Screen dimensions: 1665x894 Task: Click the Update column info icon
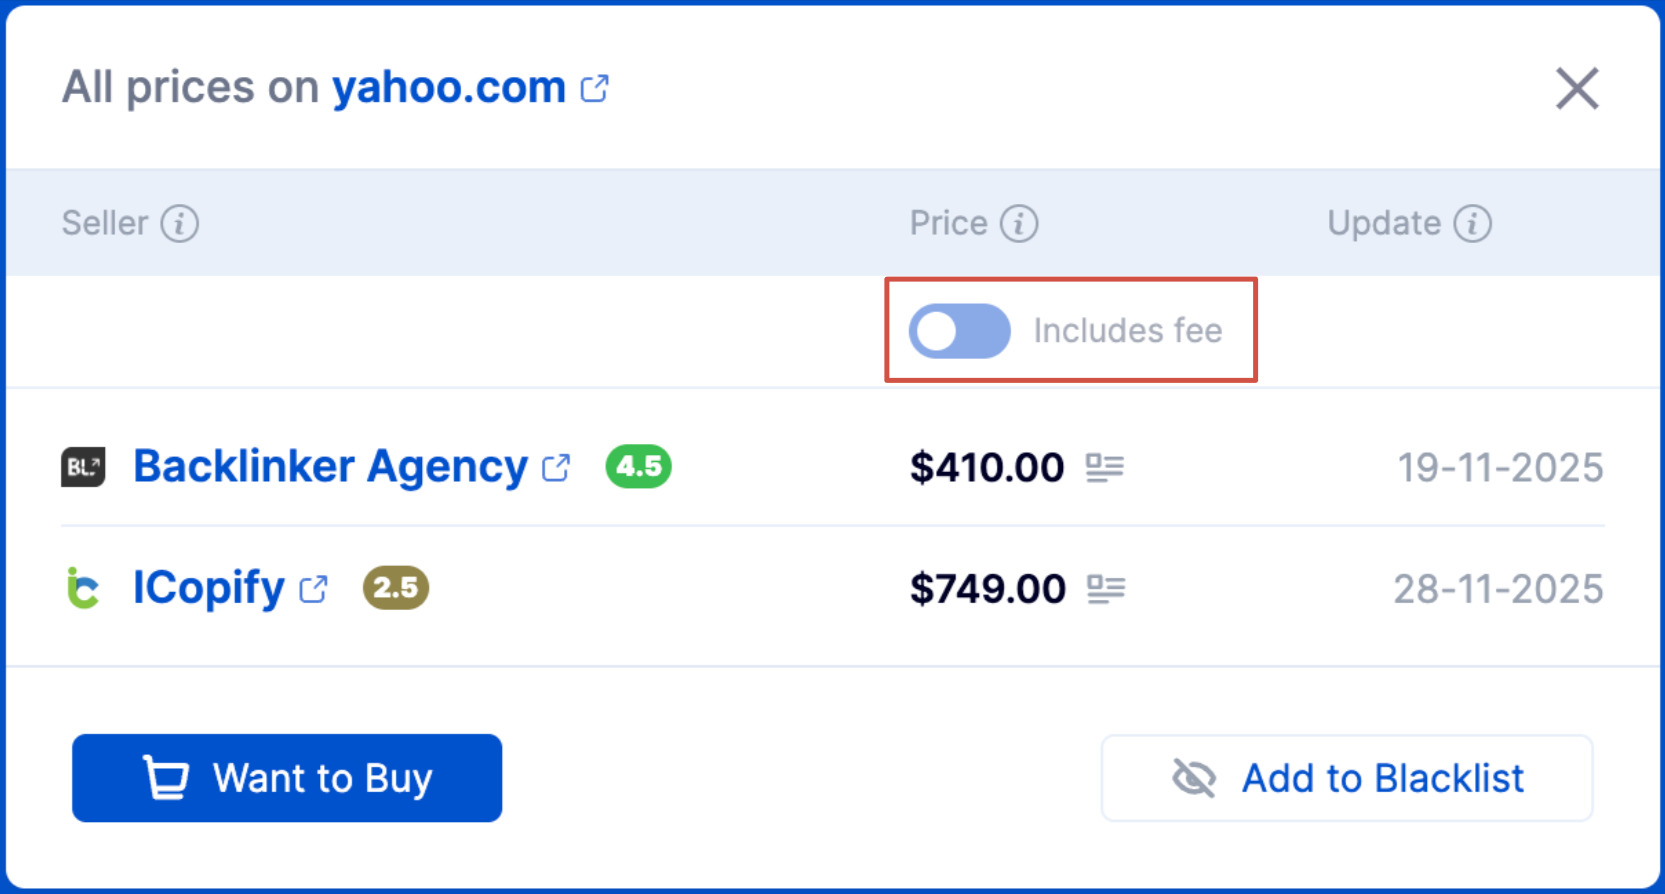pyautogui.click(x=1471, y=223)
